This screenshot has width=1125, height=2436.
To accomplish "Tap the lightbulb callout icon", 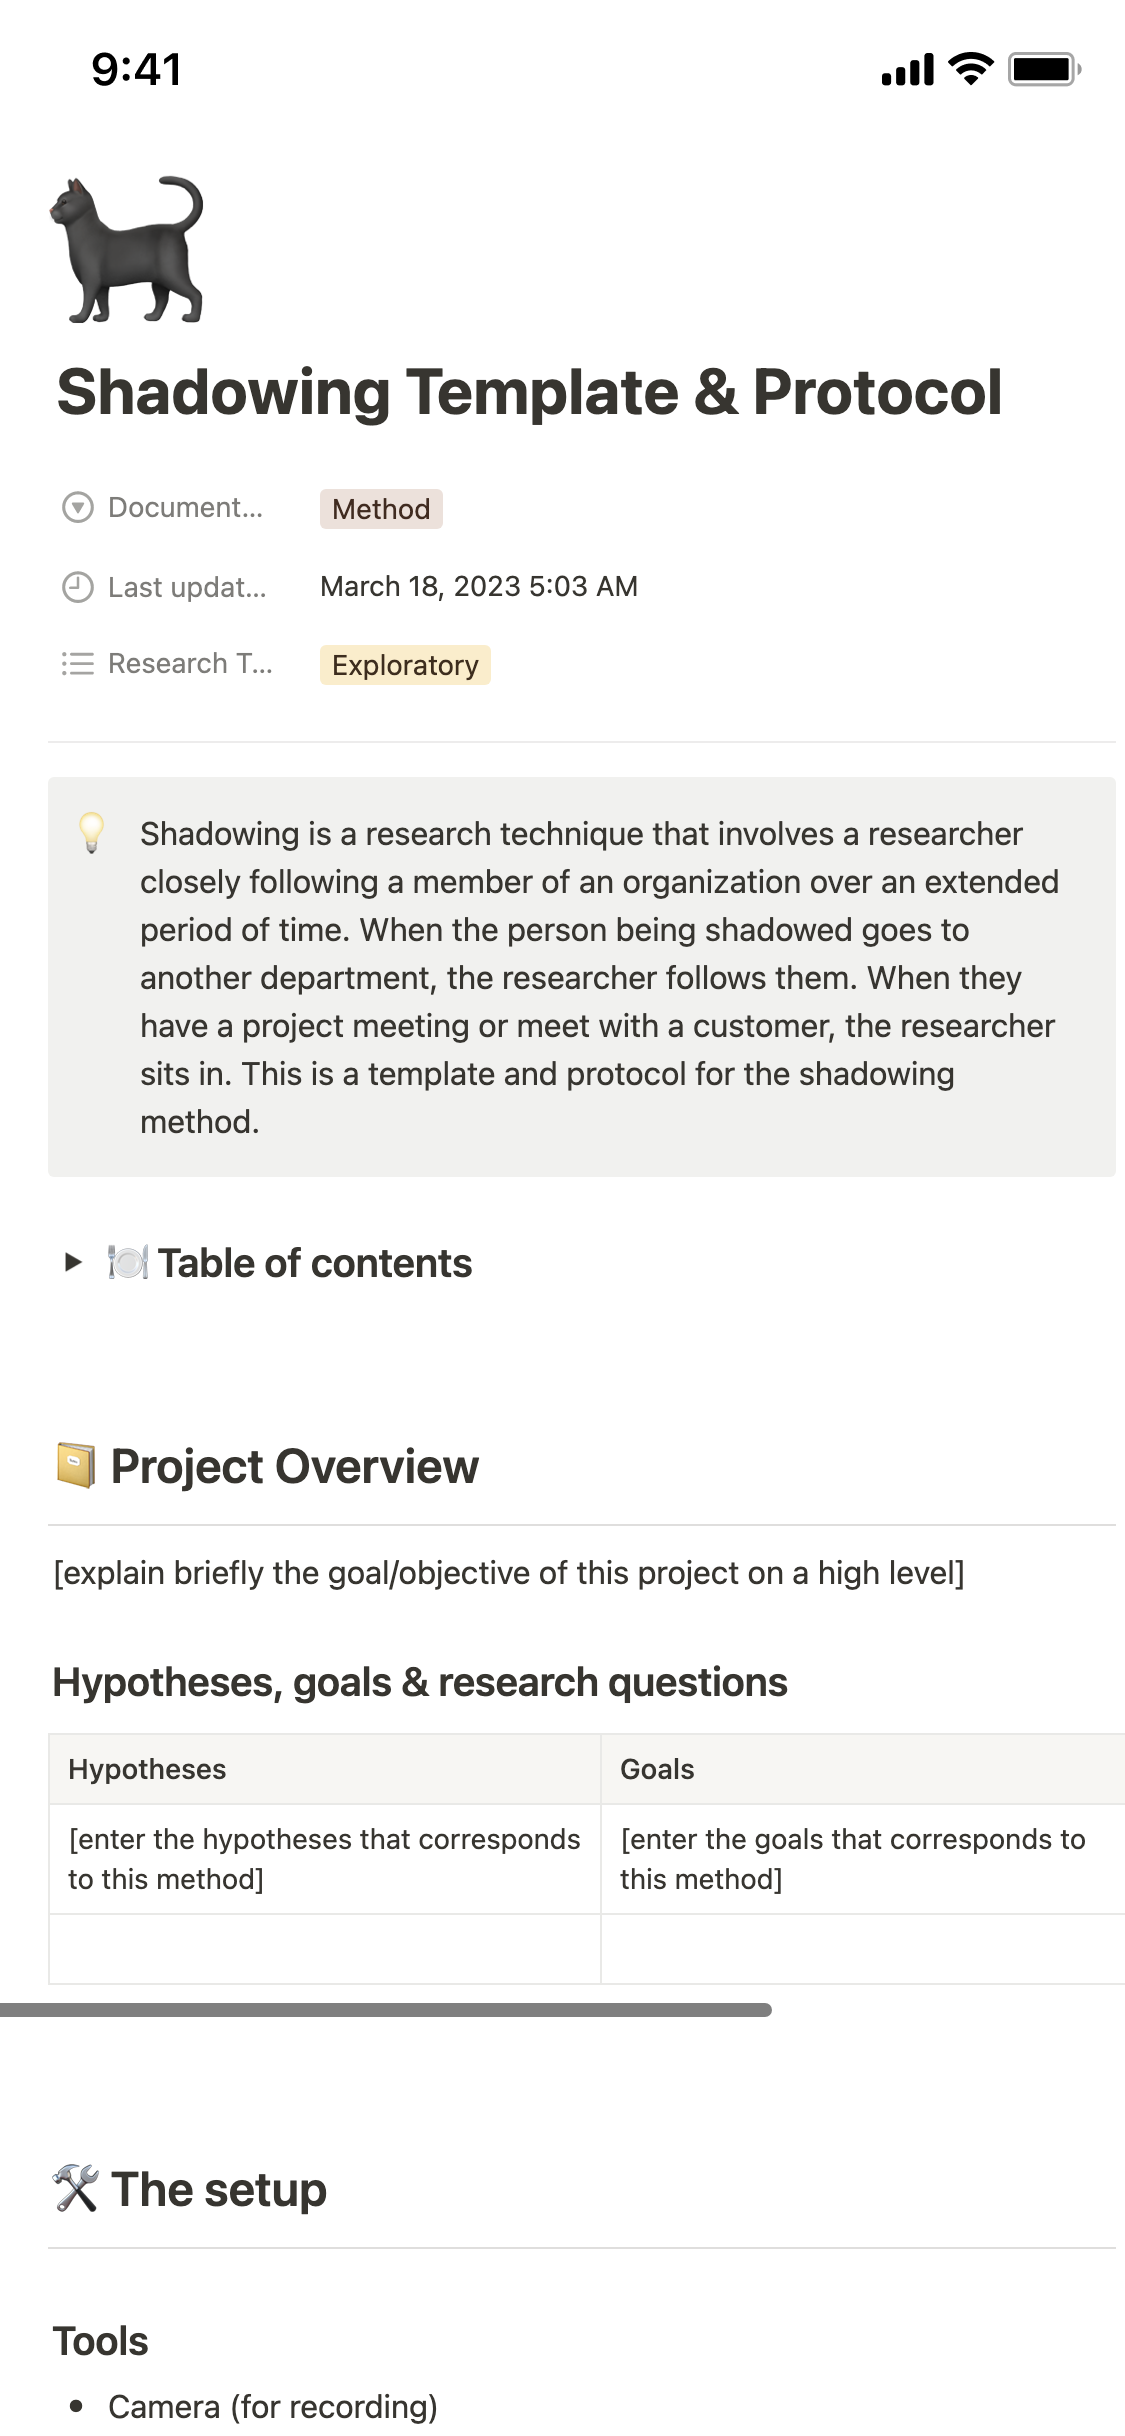I will 92,832.
